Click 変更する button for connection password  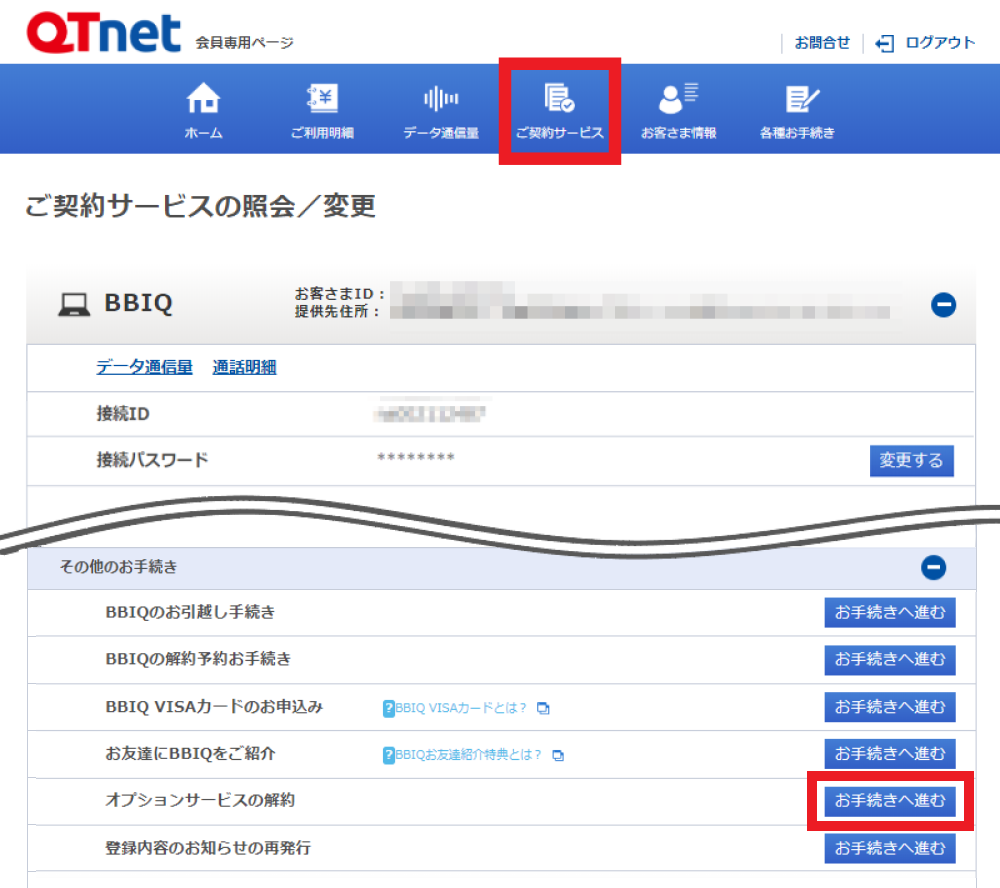pos(911,460)
